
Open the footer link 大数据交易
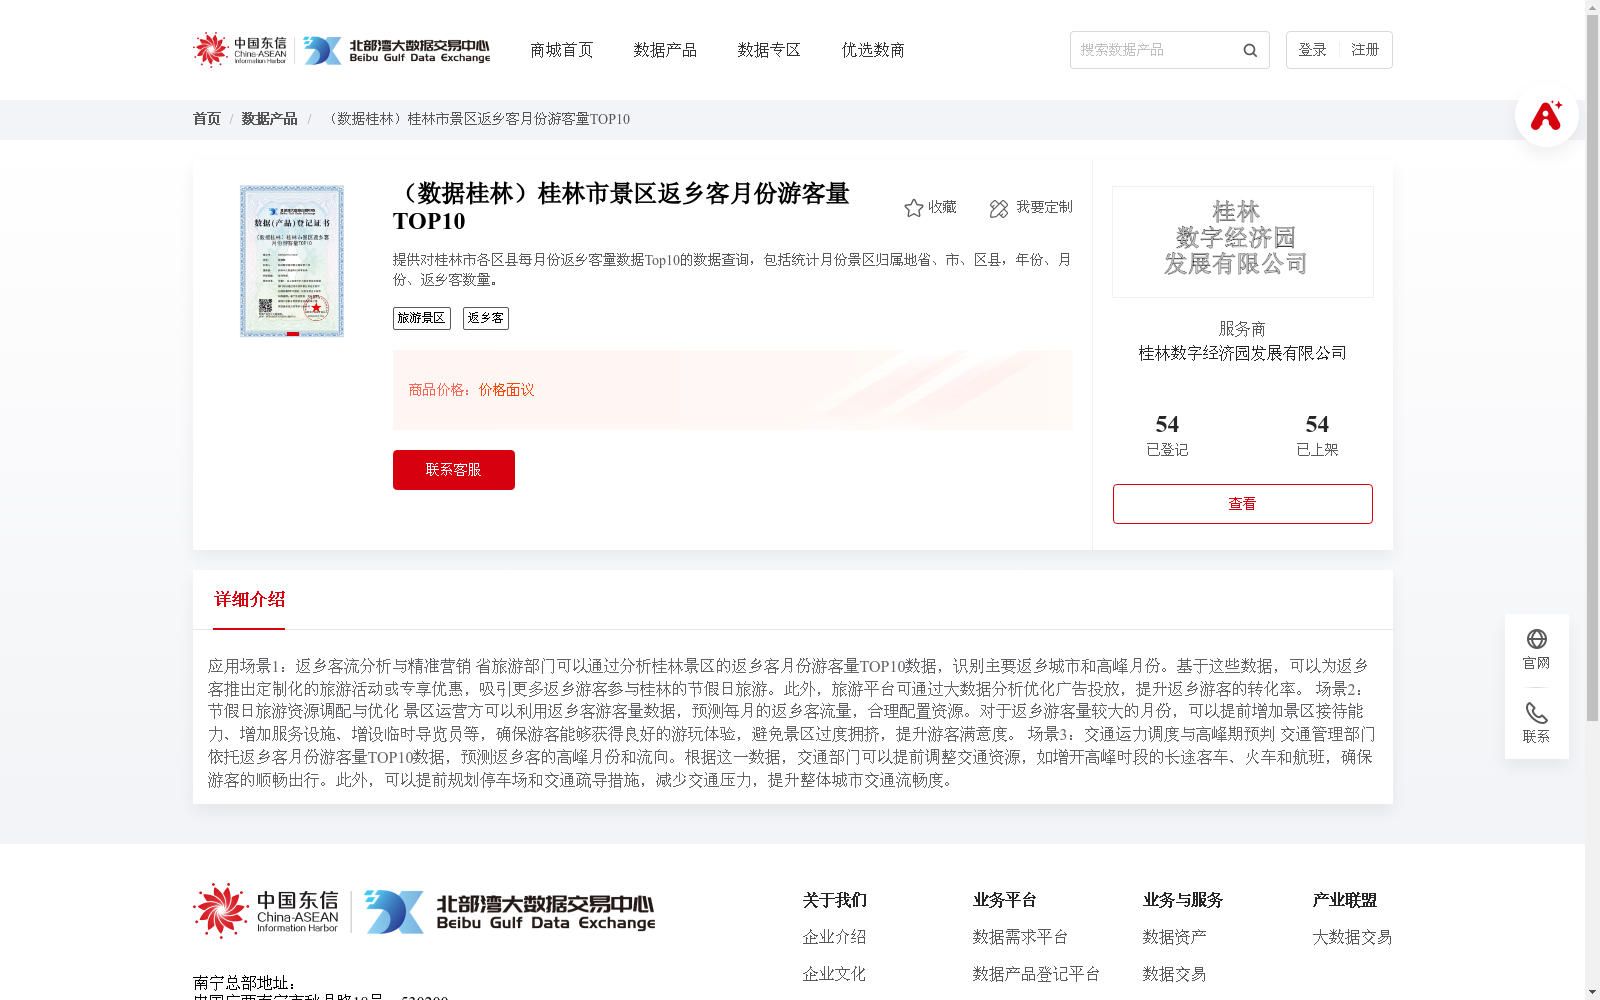1352,937
